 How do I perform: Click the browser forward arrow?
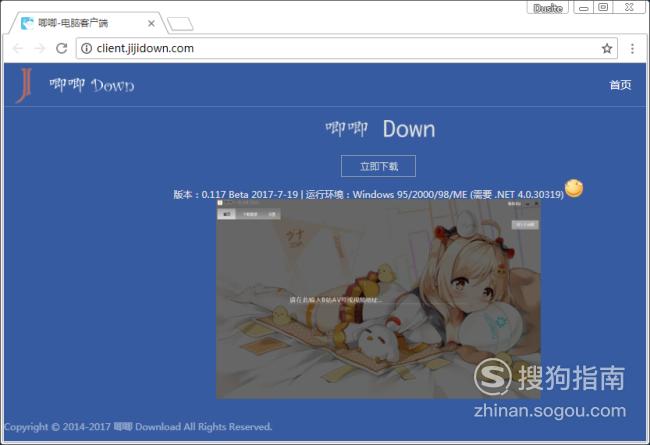39,49
